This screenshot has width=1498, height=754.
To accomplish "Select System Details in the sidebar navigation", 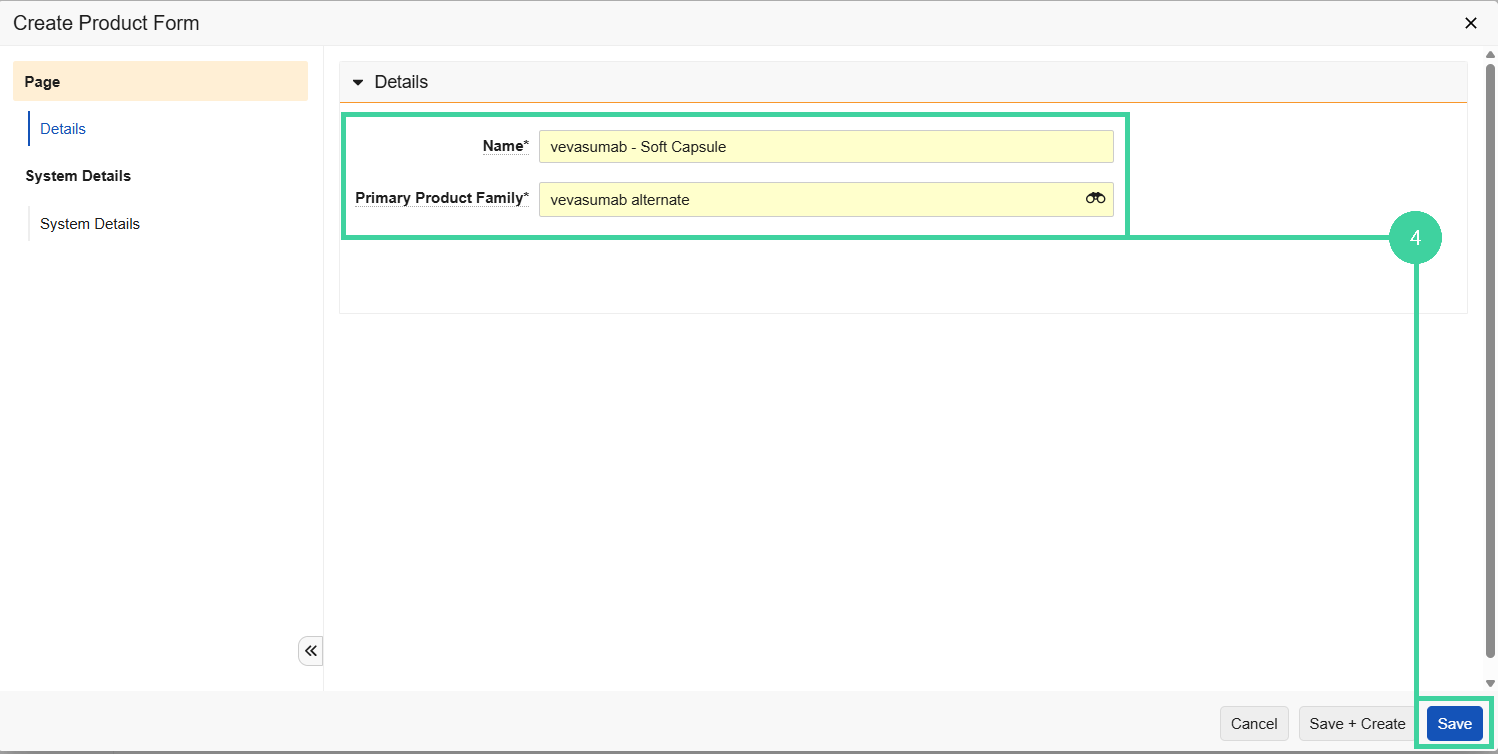I will point(89,223).
